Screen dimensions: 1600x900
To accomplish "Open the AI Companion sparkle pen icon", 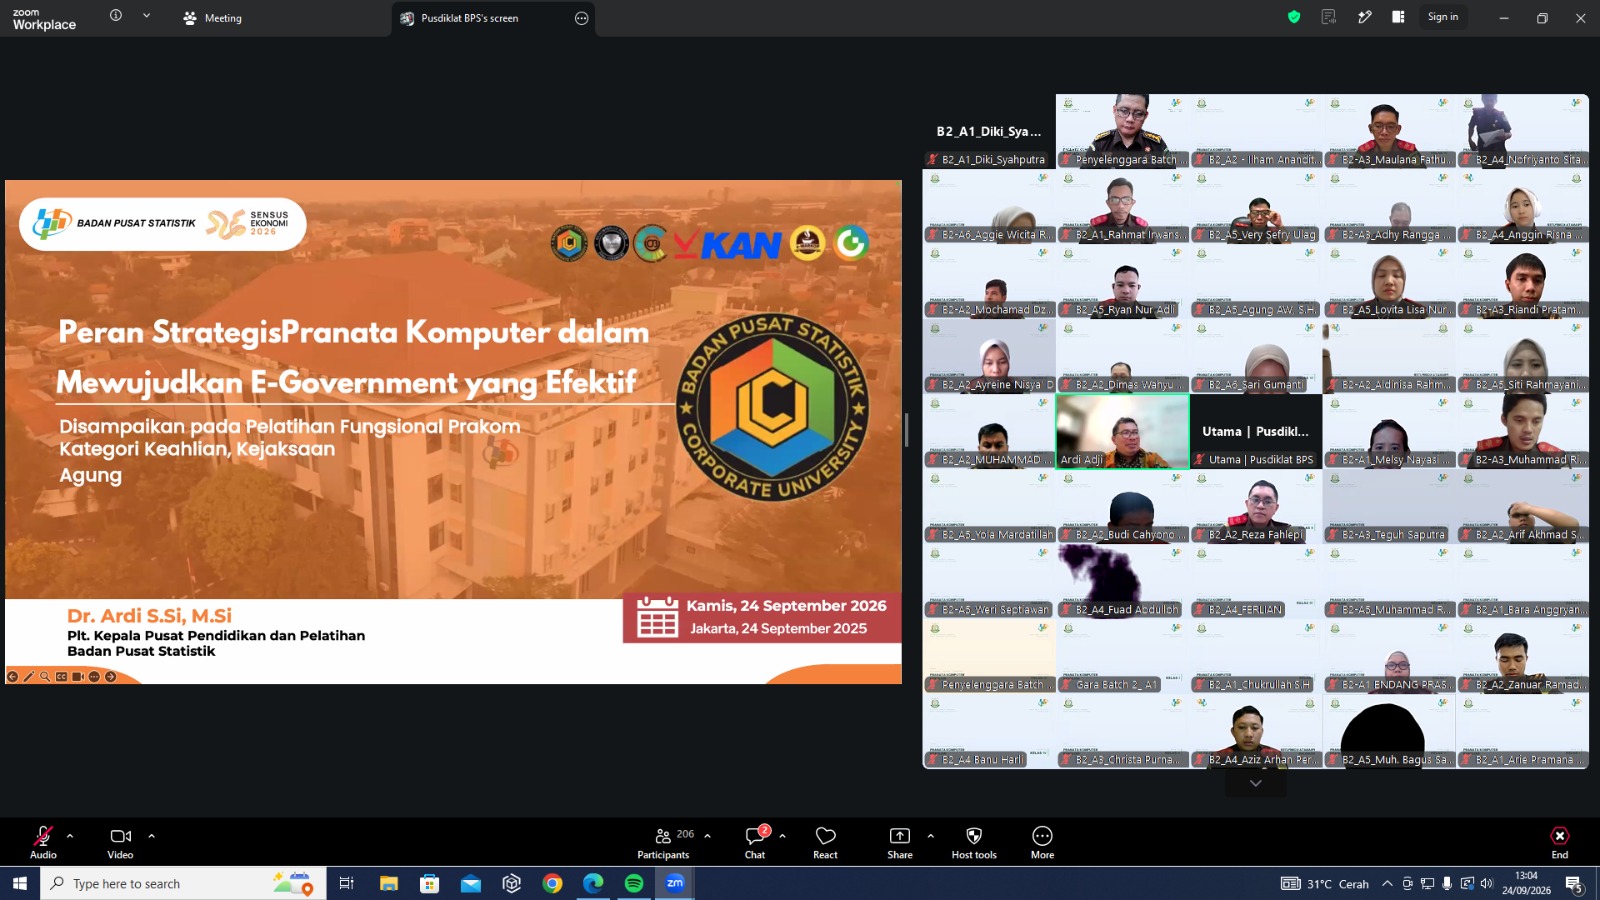I will [x=1364, y=17].
